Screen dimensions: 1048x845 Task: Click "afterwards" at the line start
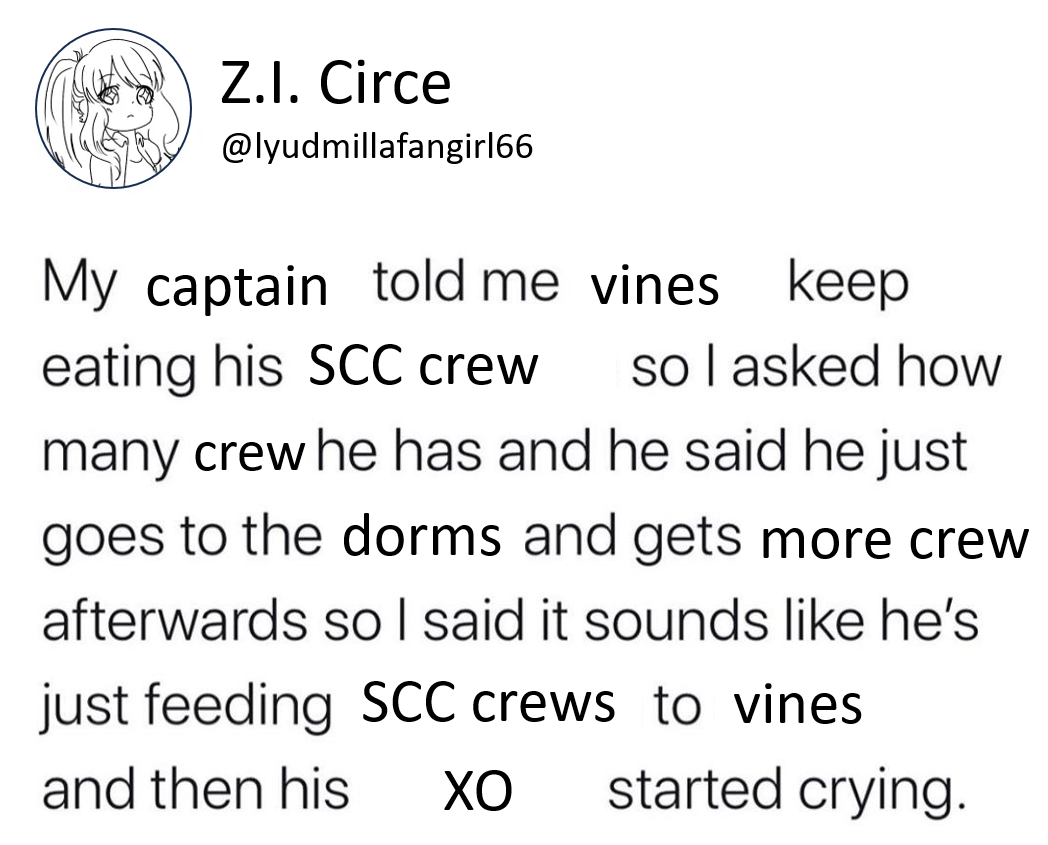click(175, 620)
